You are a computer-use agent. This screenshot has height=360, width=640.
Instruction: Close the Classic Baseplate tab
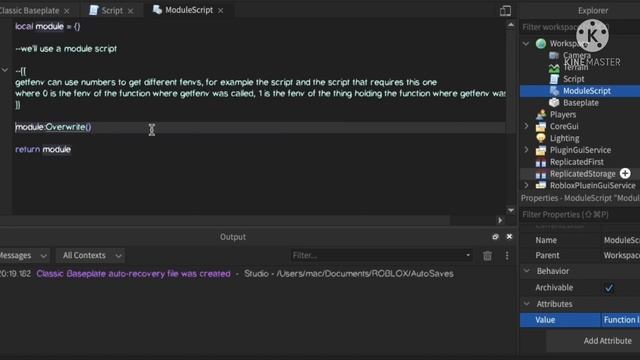pyautogui.click(x=67, y=11)
